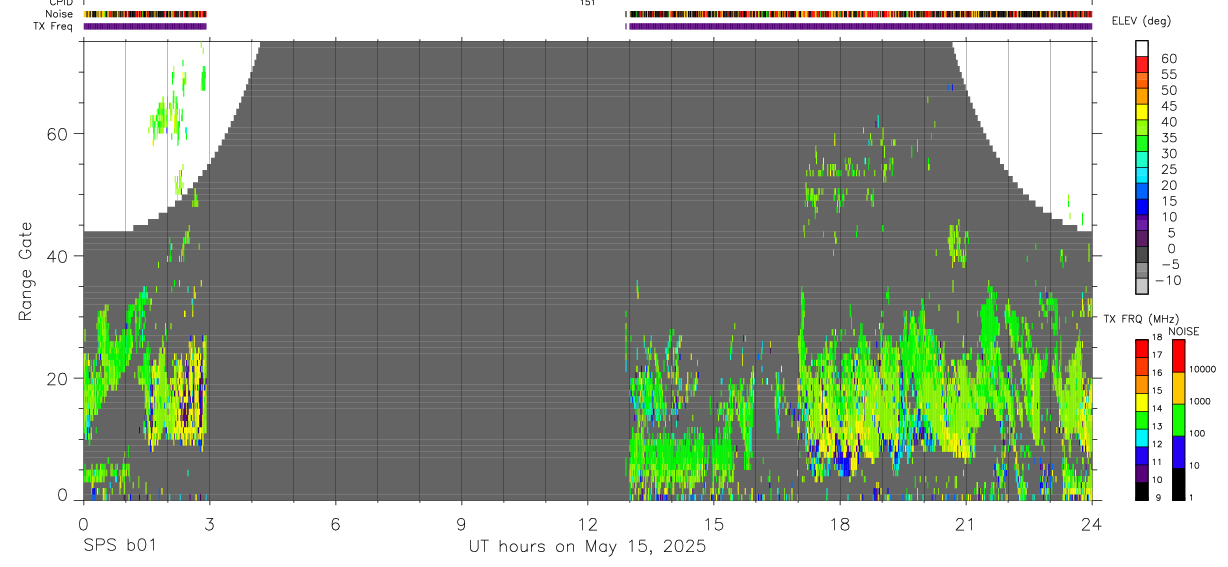
Task: Click the black 9 MHz TX frequency swatch
Action: [x=1142, y=491]
